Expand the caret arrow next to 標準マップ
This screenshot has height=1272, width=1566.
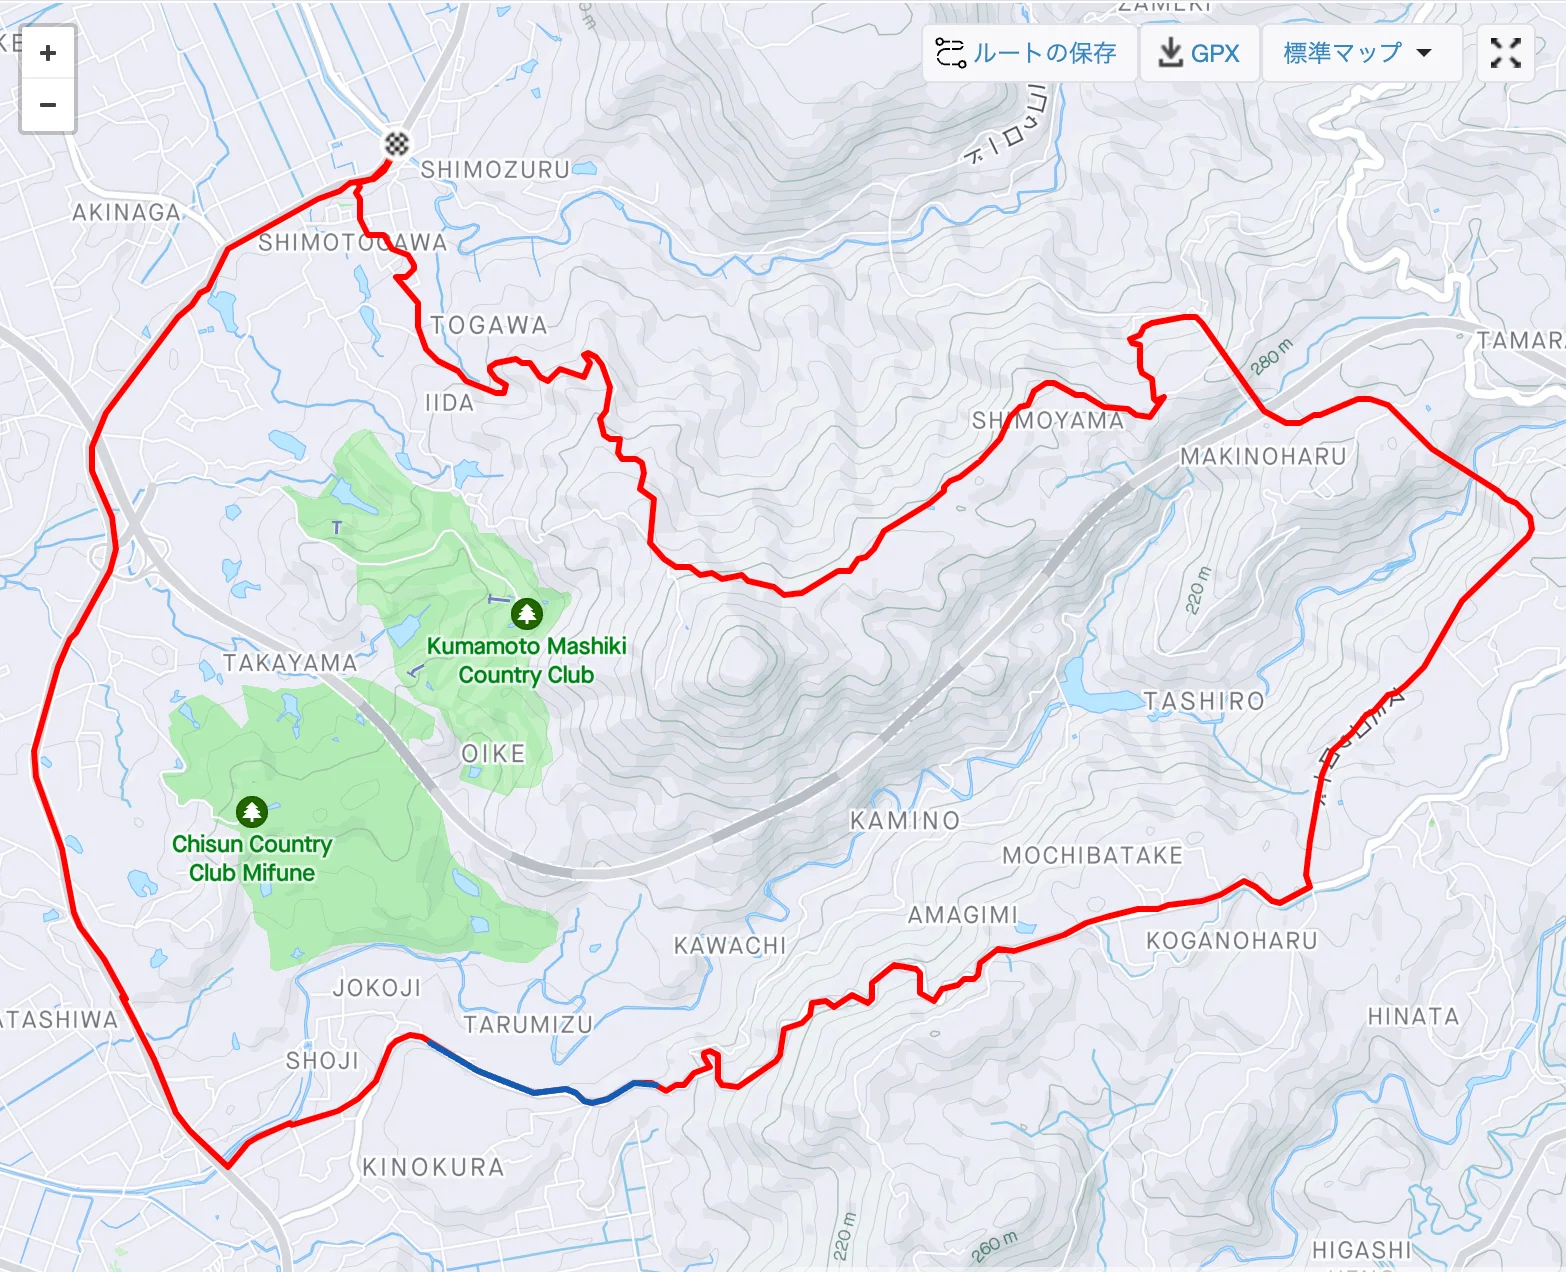[1425, 53]
